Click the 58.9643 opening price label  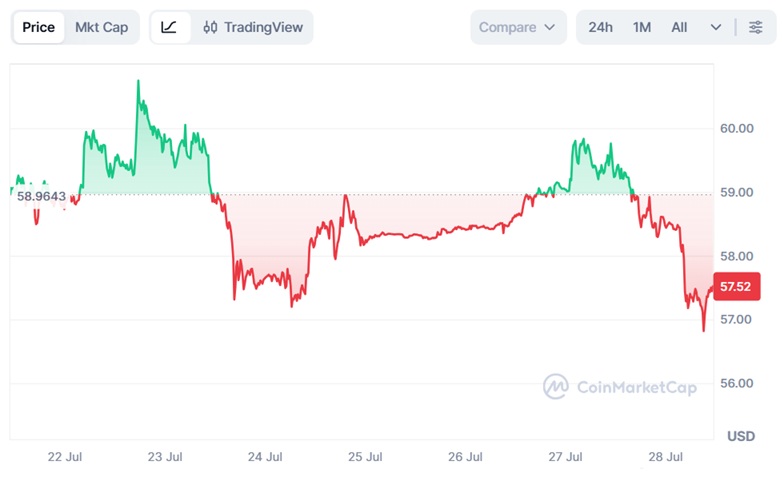41,196
